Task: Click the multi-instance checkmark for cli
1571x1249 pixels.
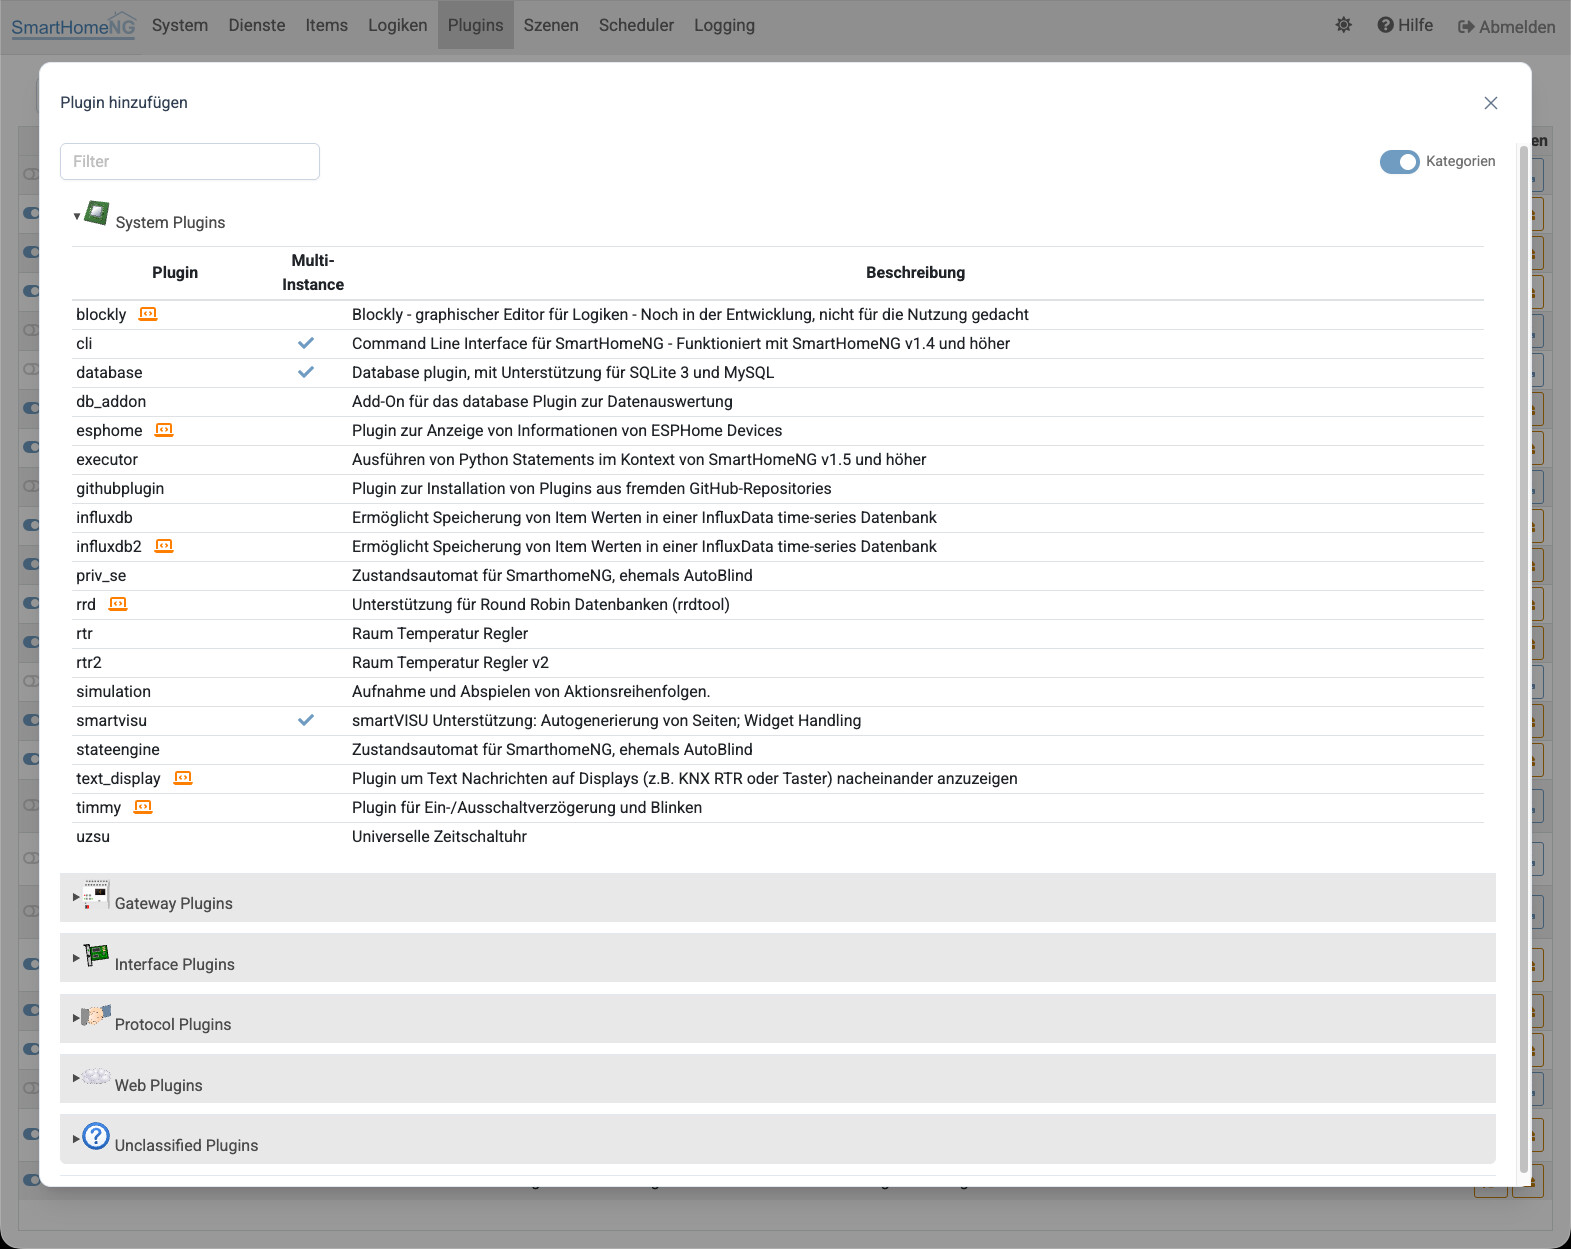Action: (306, 343)
